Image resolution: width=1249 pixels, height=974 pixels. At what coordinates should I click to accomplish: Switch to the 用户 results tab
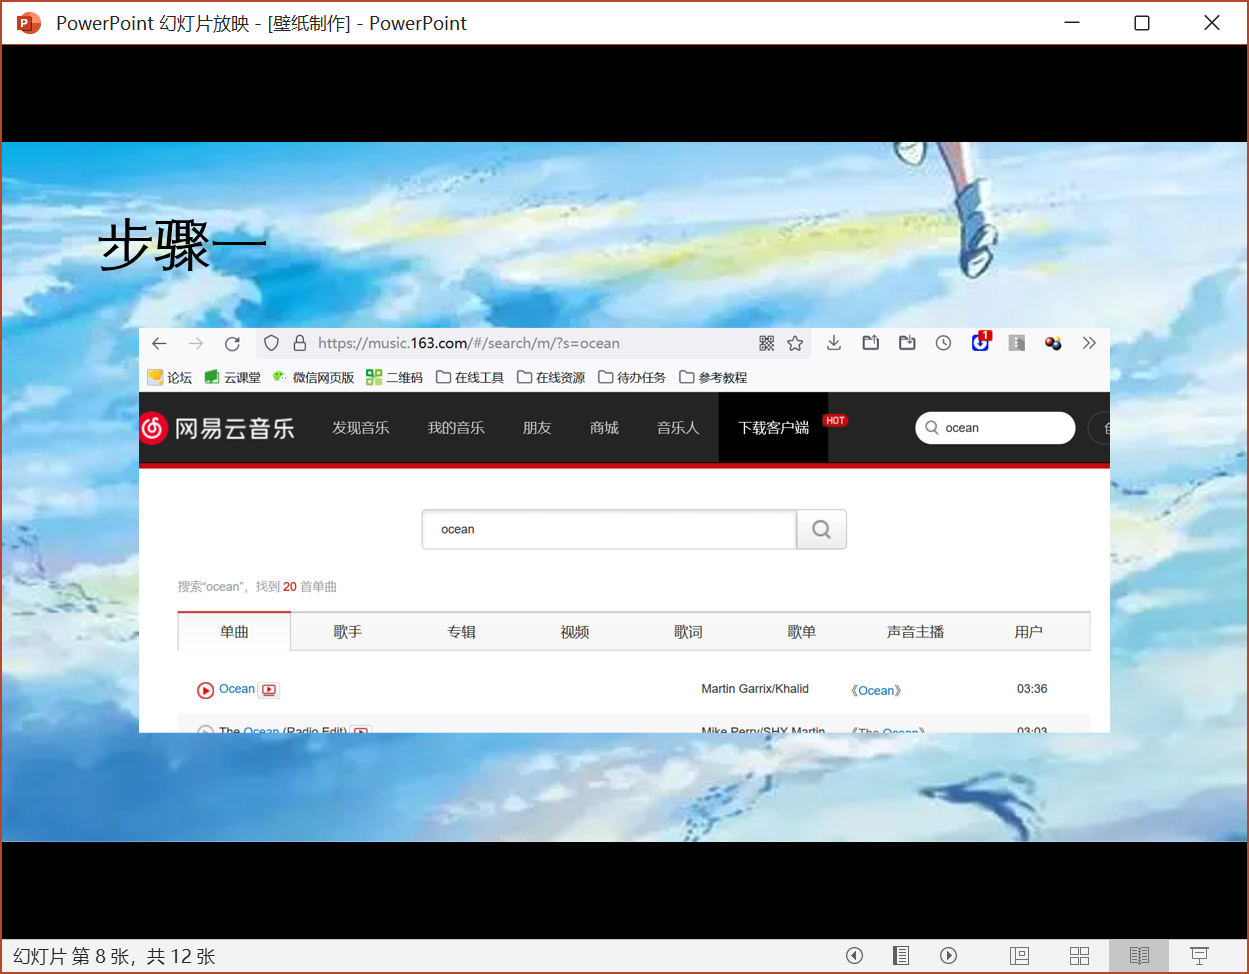click(1029, 632)
